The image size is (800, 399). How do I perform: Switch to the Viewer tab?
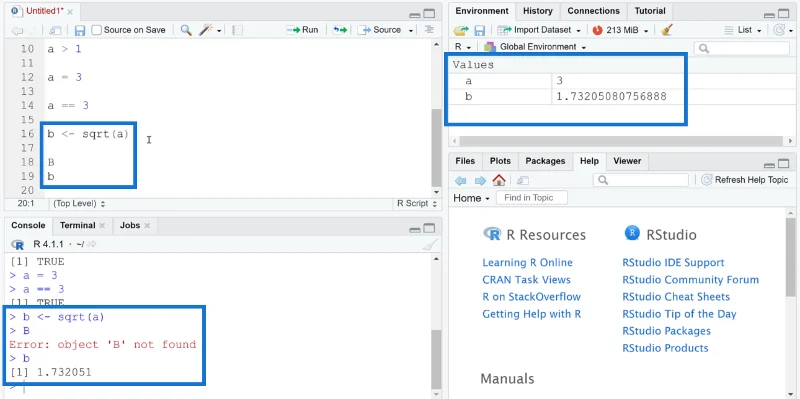pyautogui.click(x=627, y=161)
